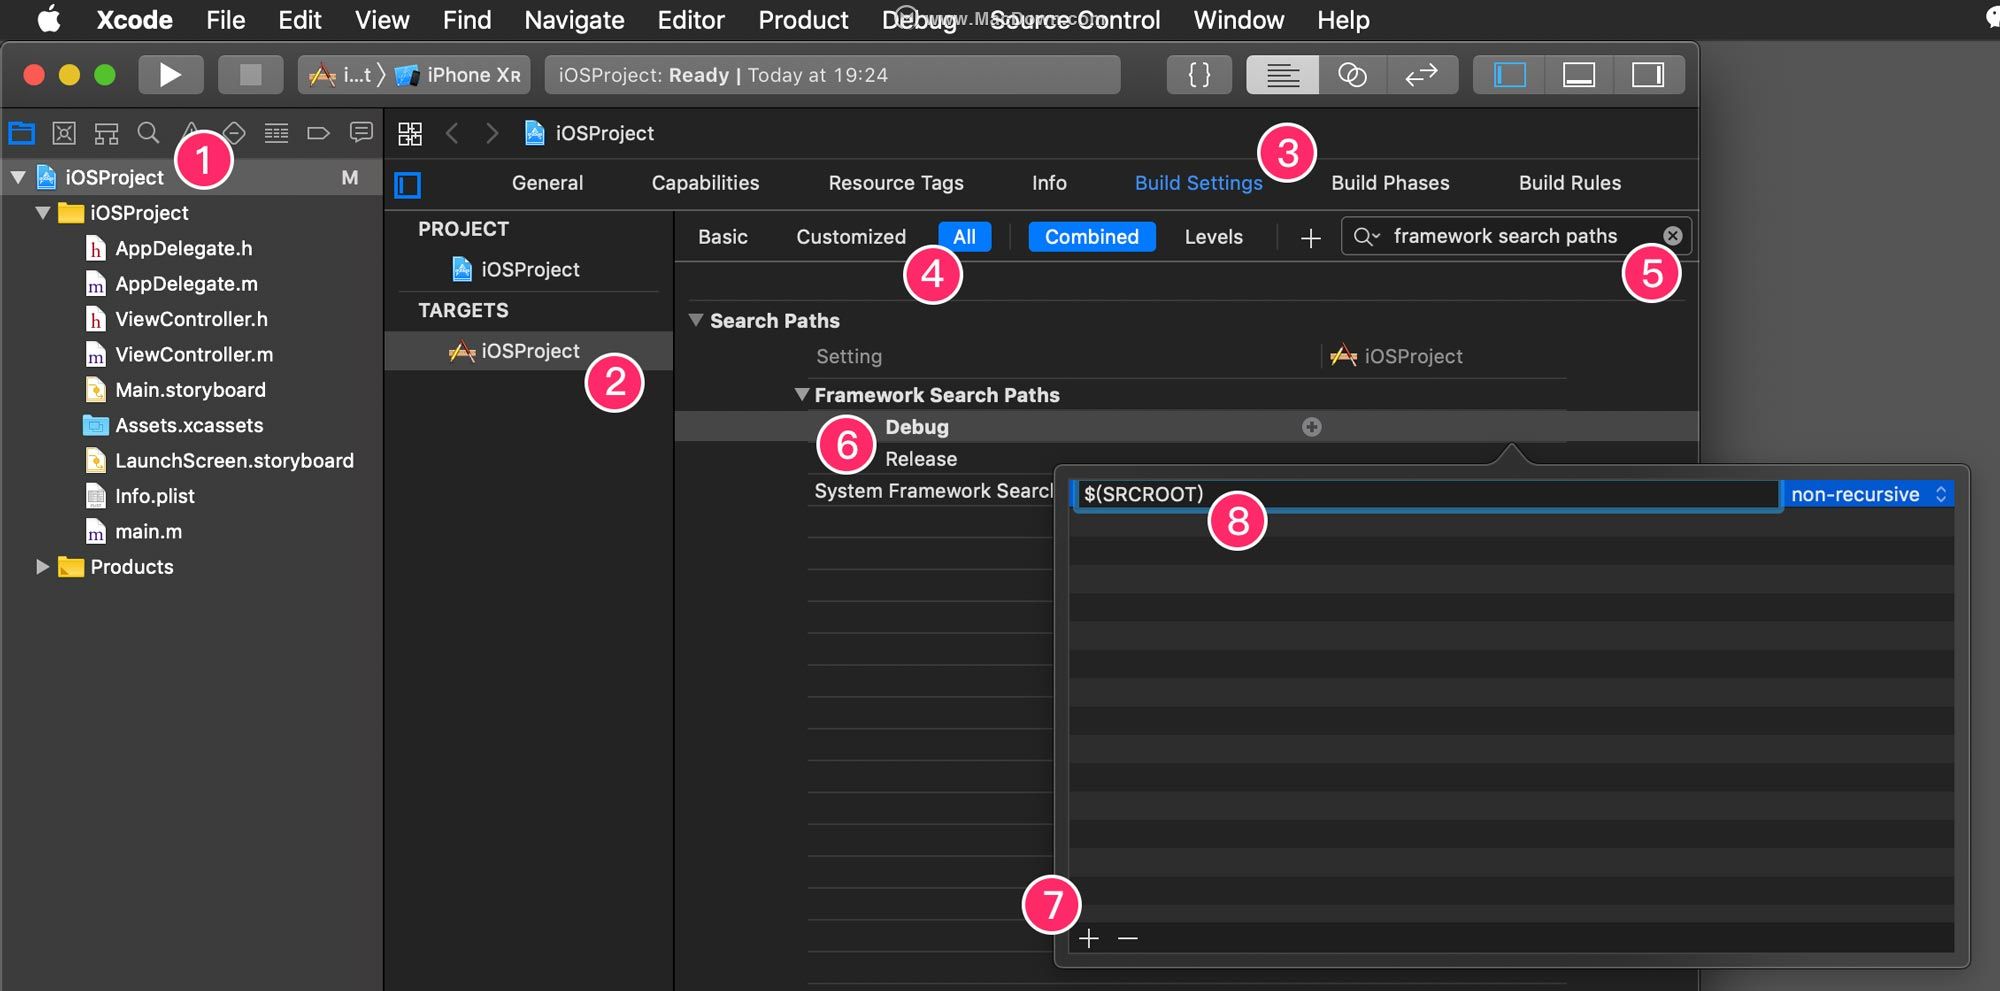Show the Source Control navigator

coord(64,133)
